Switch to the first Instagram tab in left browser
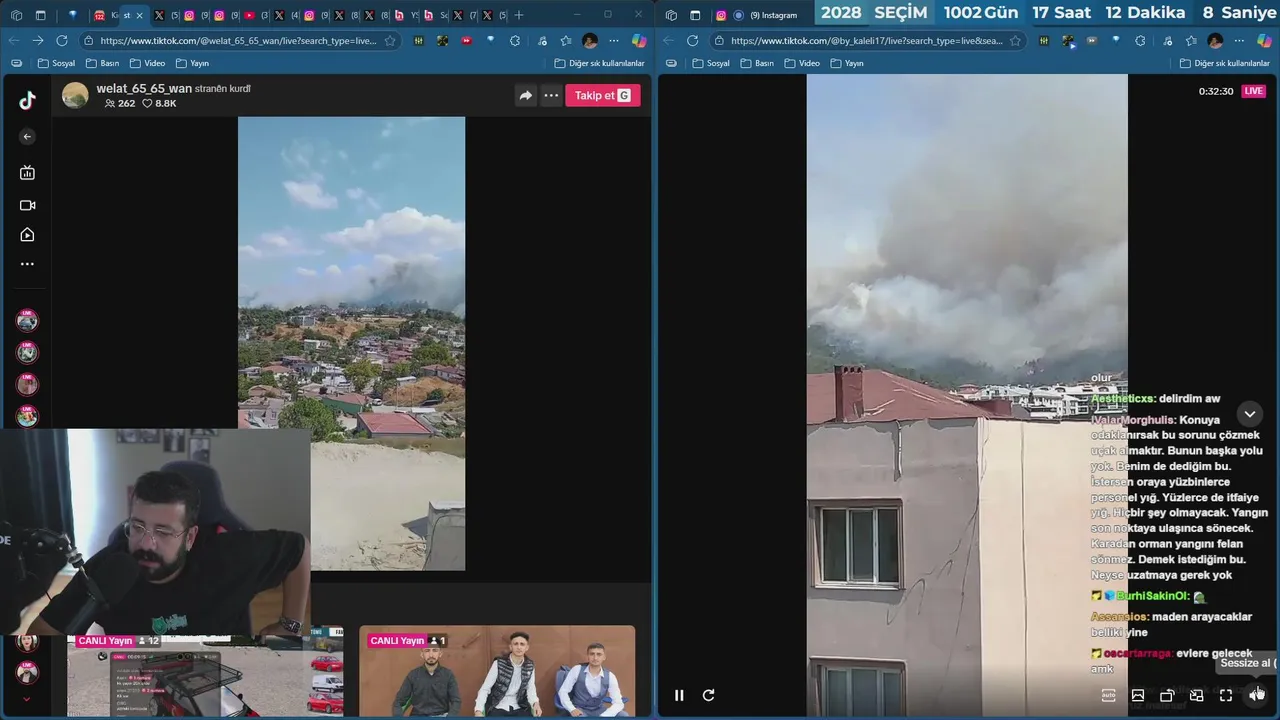1280x720 pixels. 196,15
